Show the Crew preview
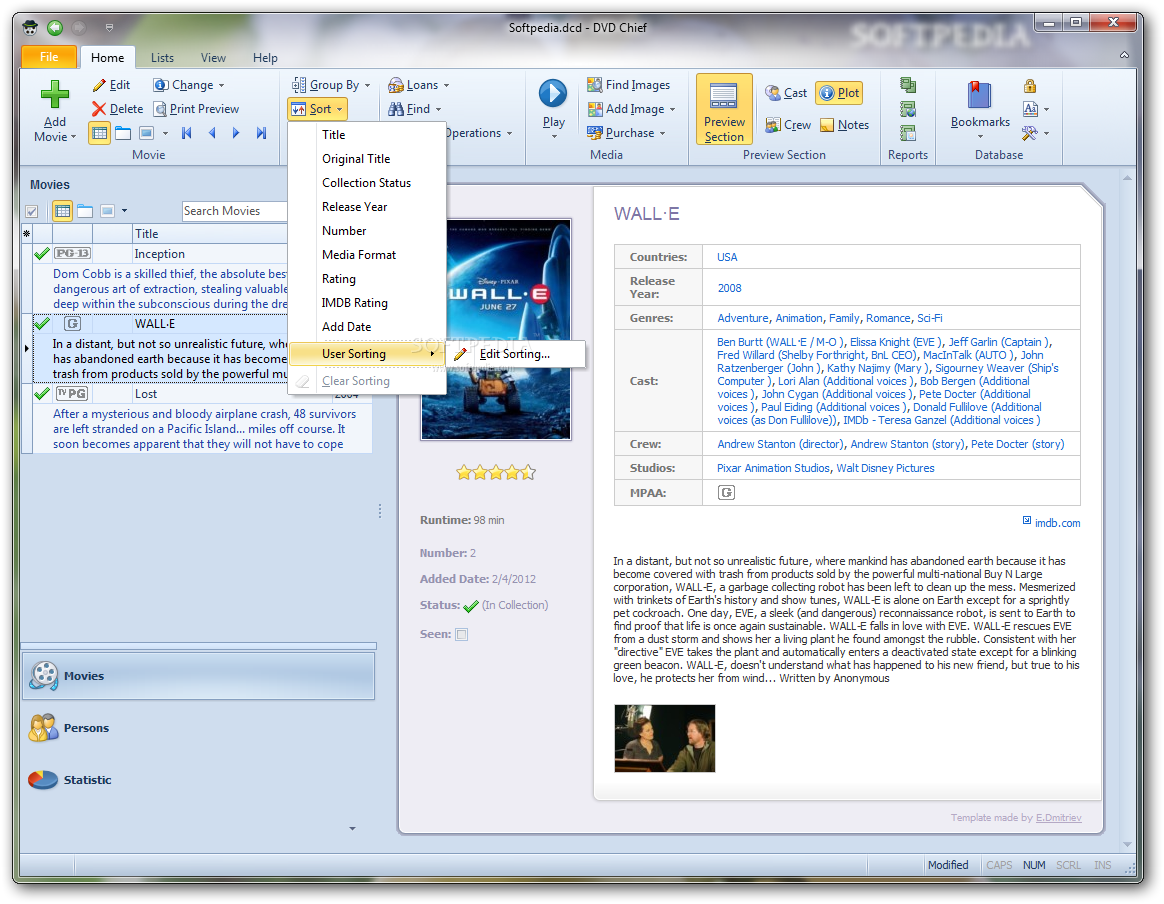This screenshot has height=904, width=1164. click(x=788, y=125)
